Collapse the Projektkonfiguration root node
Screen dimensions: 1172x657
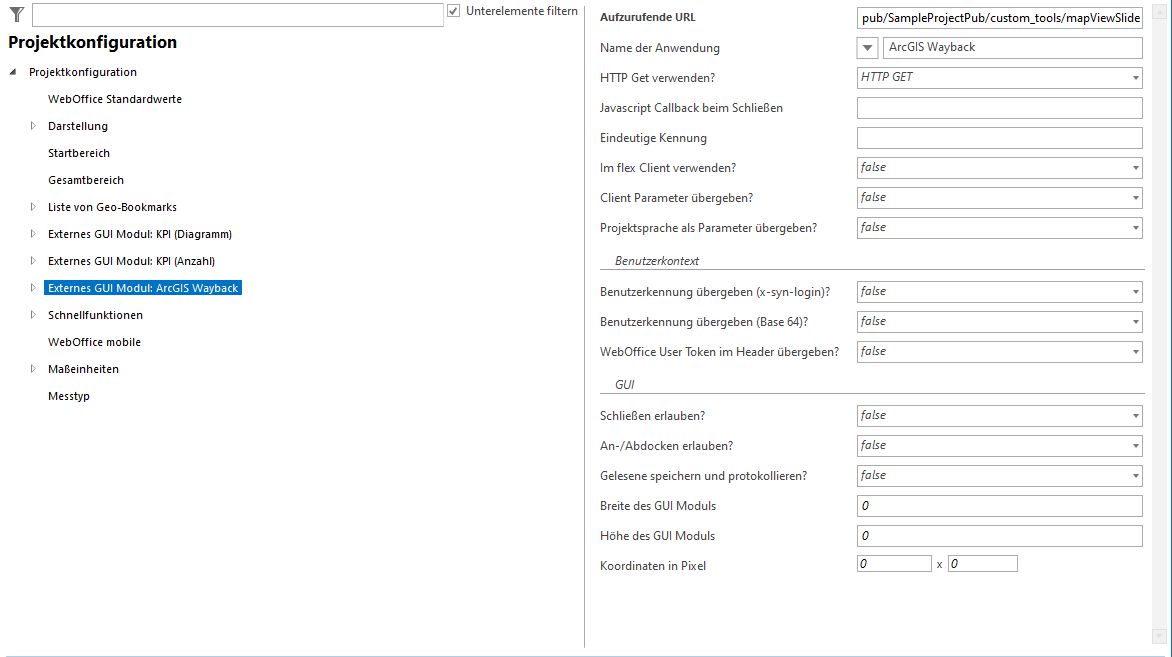pyautogui.click(x=10, y=71)
